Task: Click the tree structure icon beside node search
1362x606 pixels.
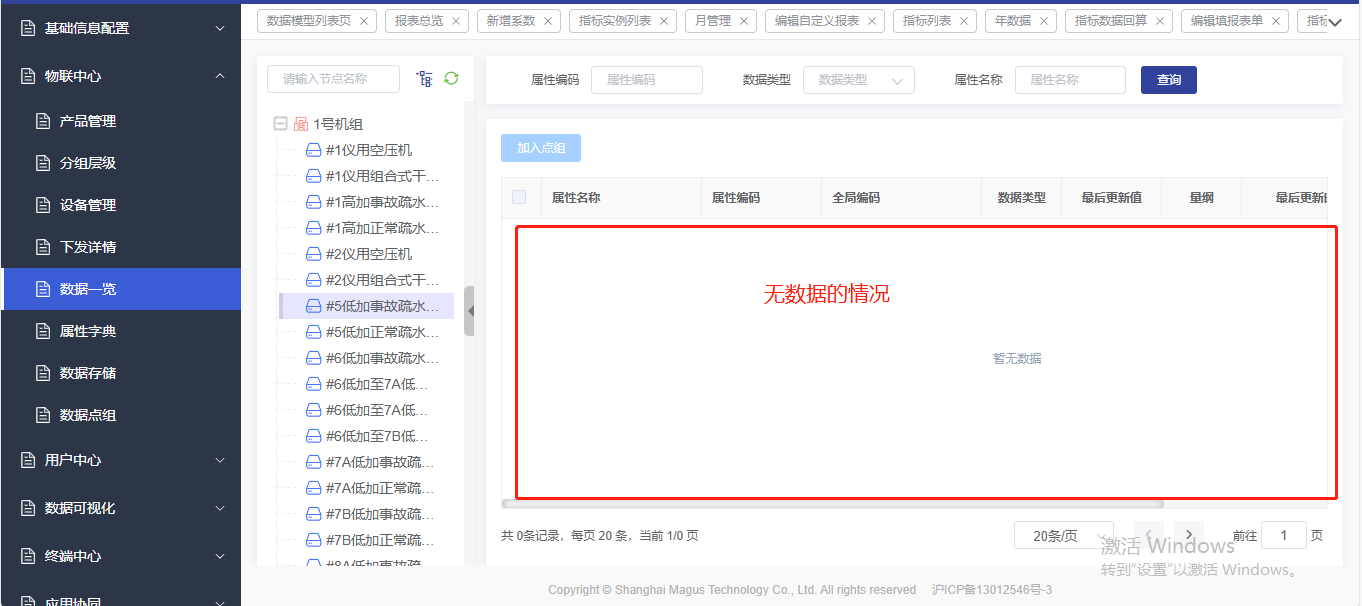Action: point(425,79)
